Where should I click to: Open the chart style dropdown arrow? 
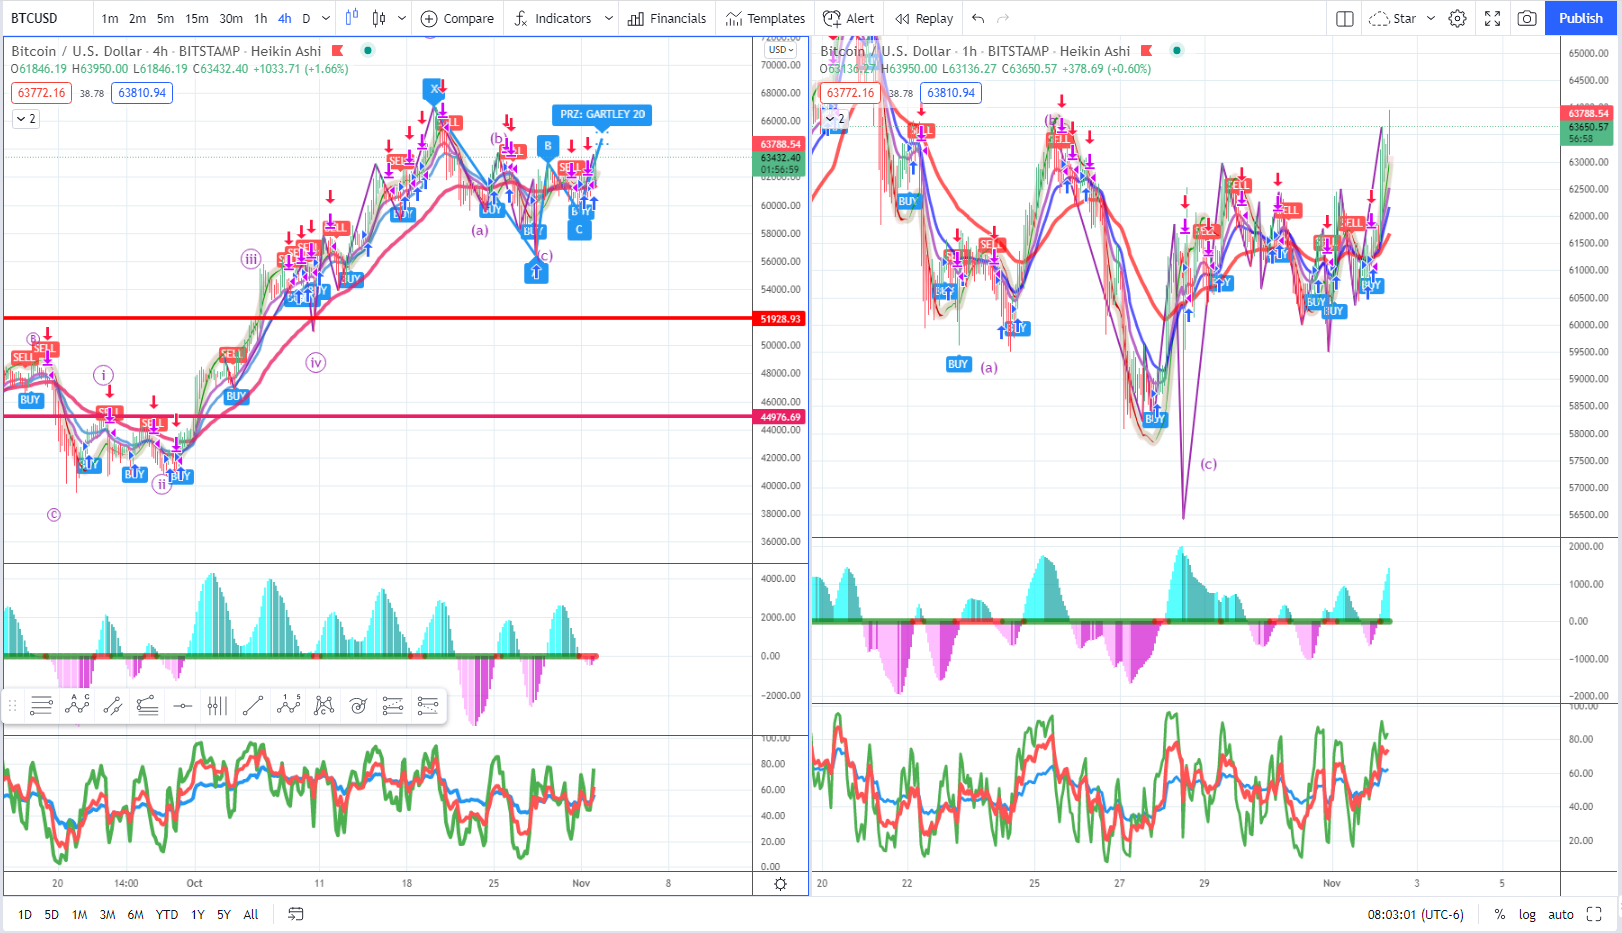pyautogui.click(x=402, y=18)
